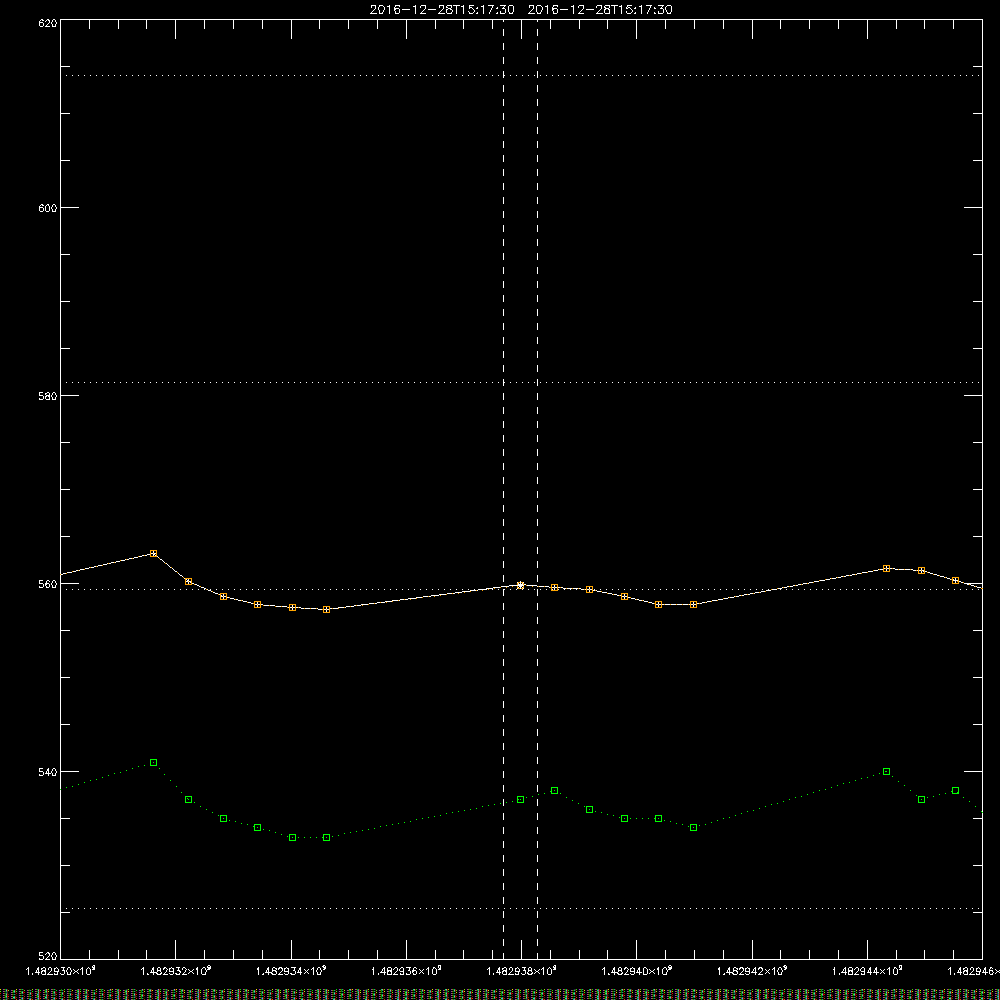
Task: Select the 580 y-axis label
Action: pyautogui.click(x=48, y=395)
